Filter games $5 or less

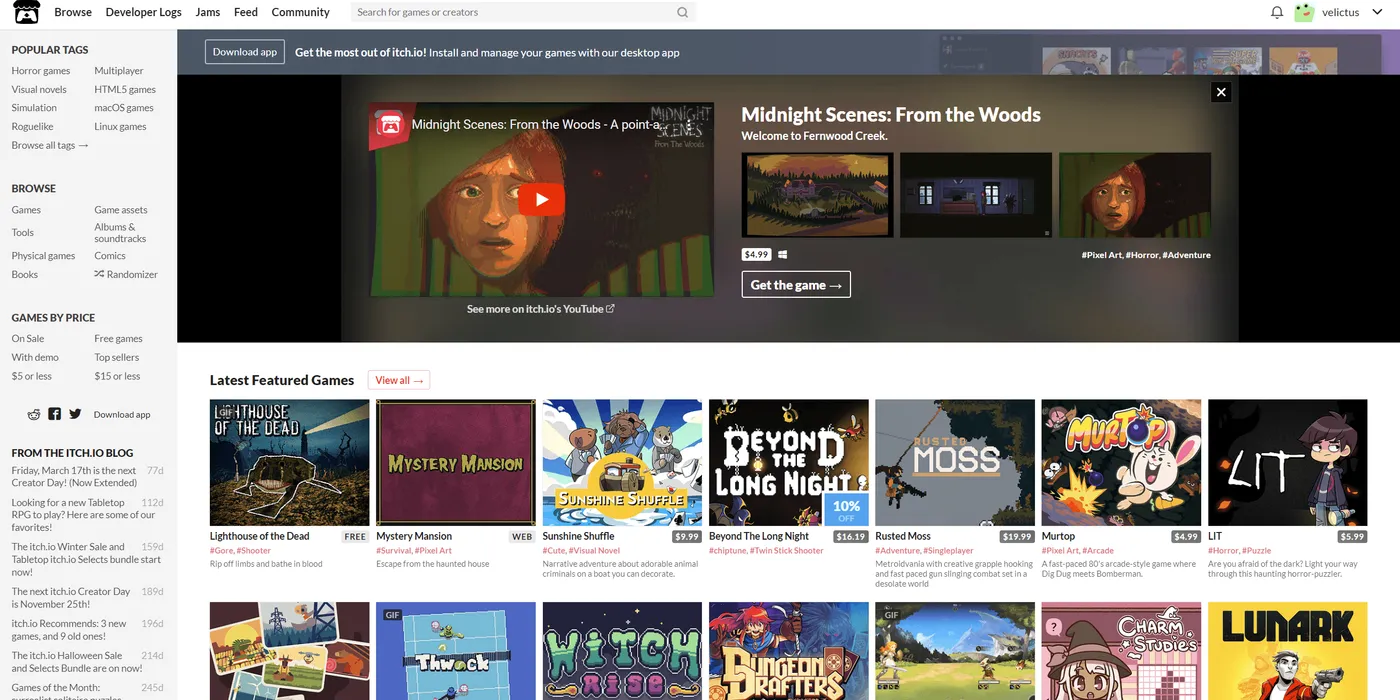pyautogui.click(x=32, y=376)
